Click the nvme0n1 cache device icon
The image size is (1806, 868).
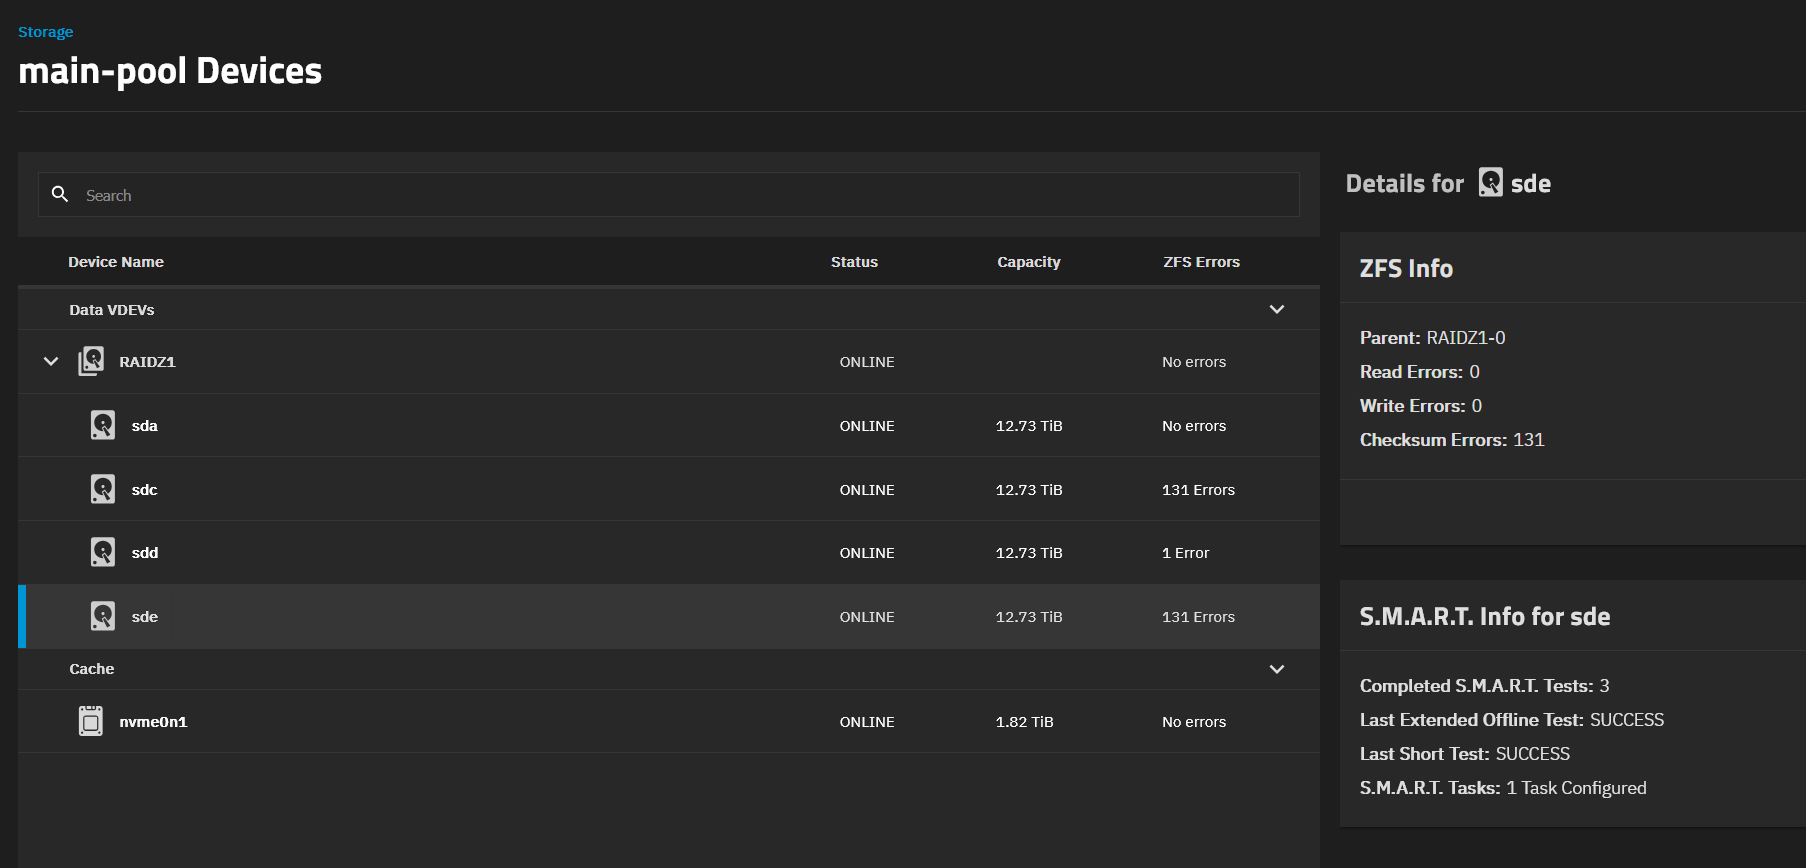pyautogui.click(x=91, y=721)
